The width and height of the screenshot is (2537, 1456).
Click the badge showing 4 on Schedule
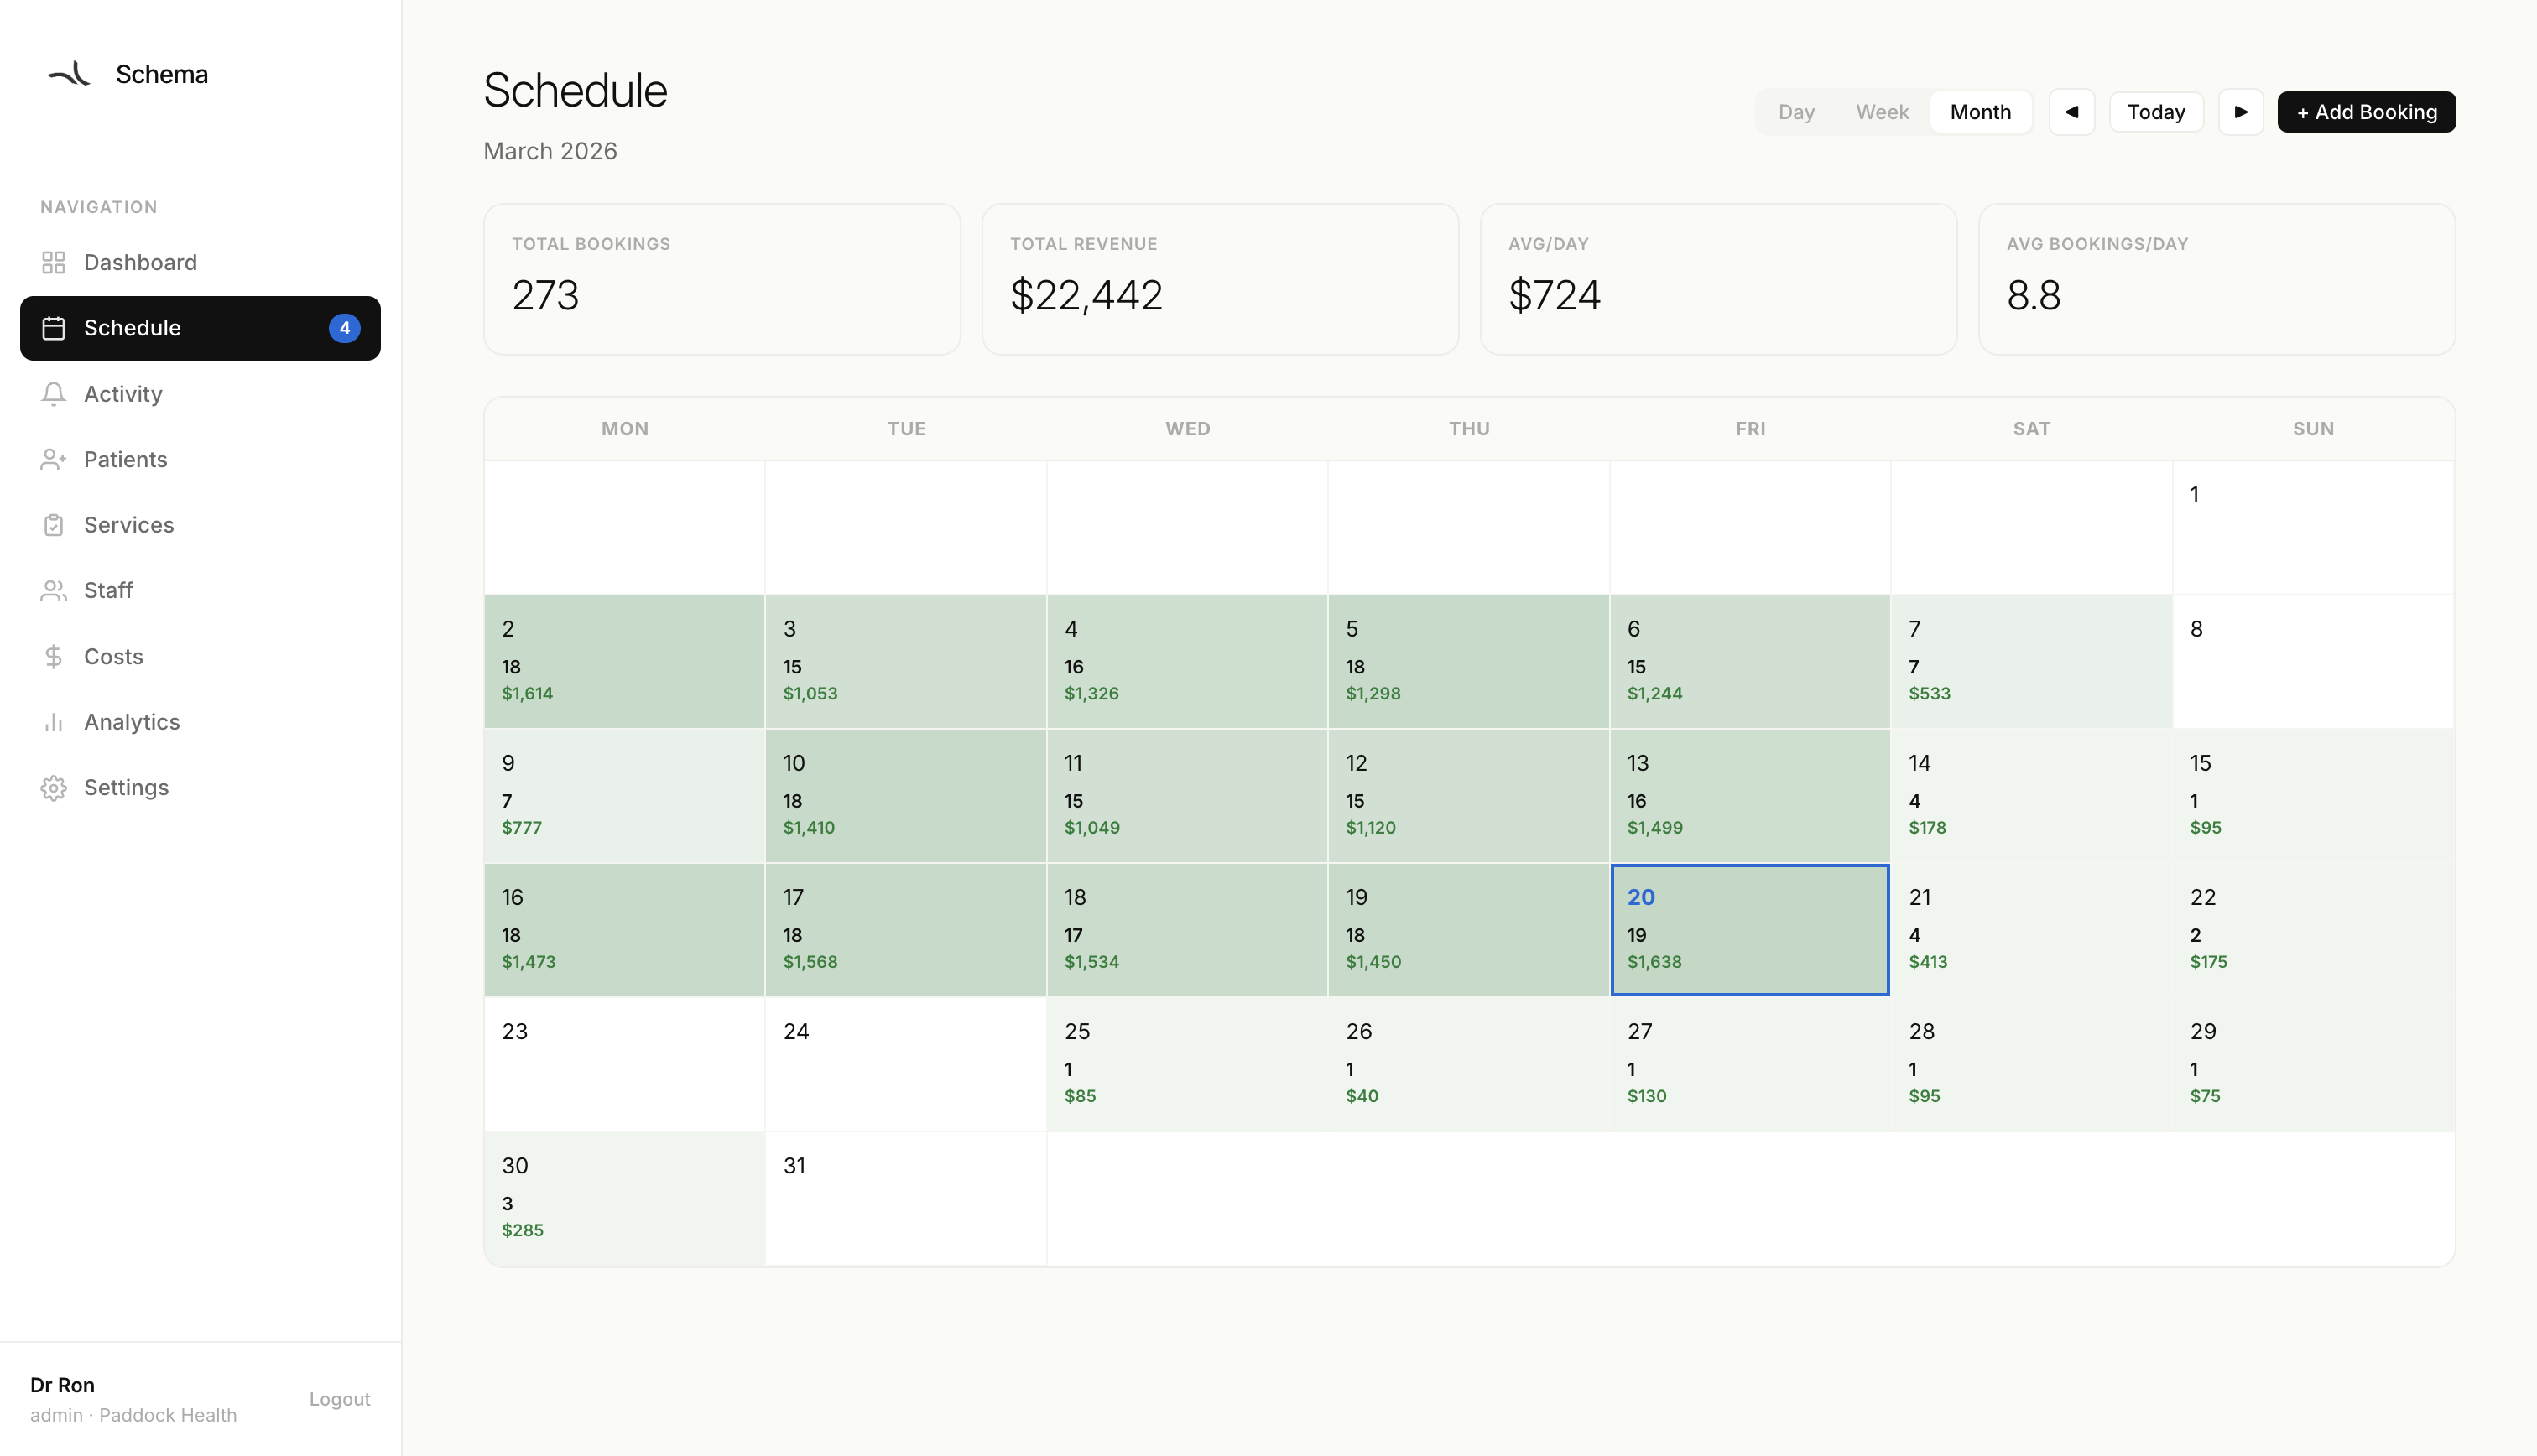tap(344, 327)
